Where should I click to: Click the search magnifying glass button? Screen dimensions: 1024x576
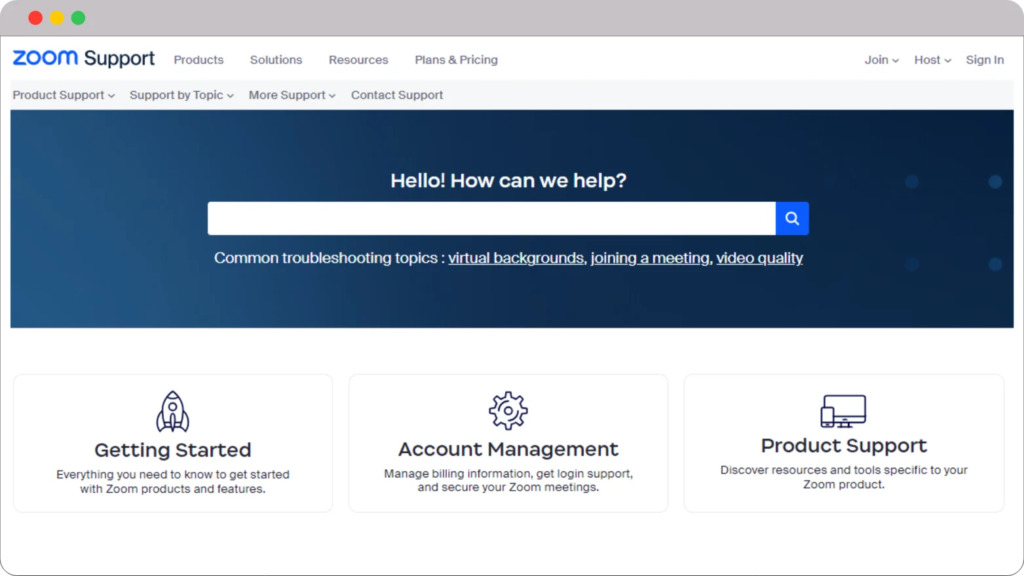click(x=791, y=218)
